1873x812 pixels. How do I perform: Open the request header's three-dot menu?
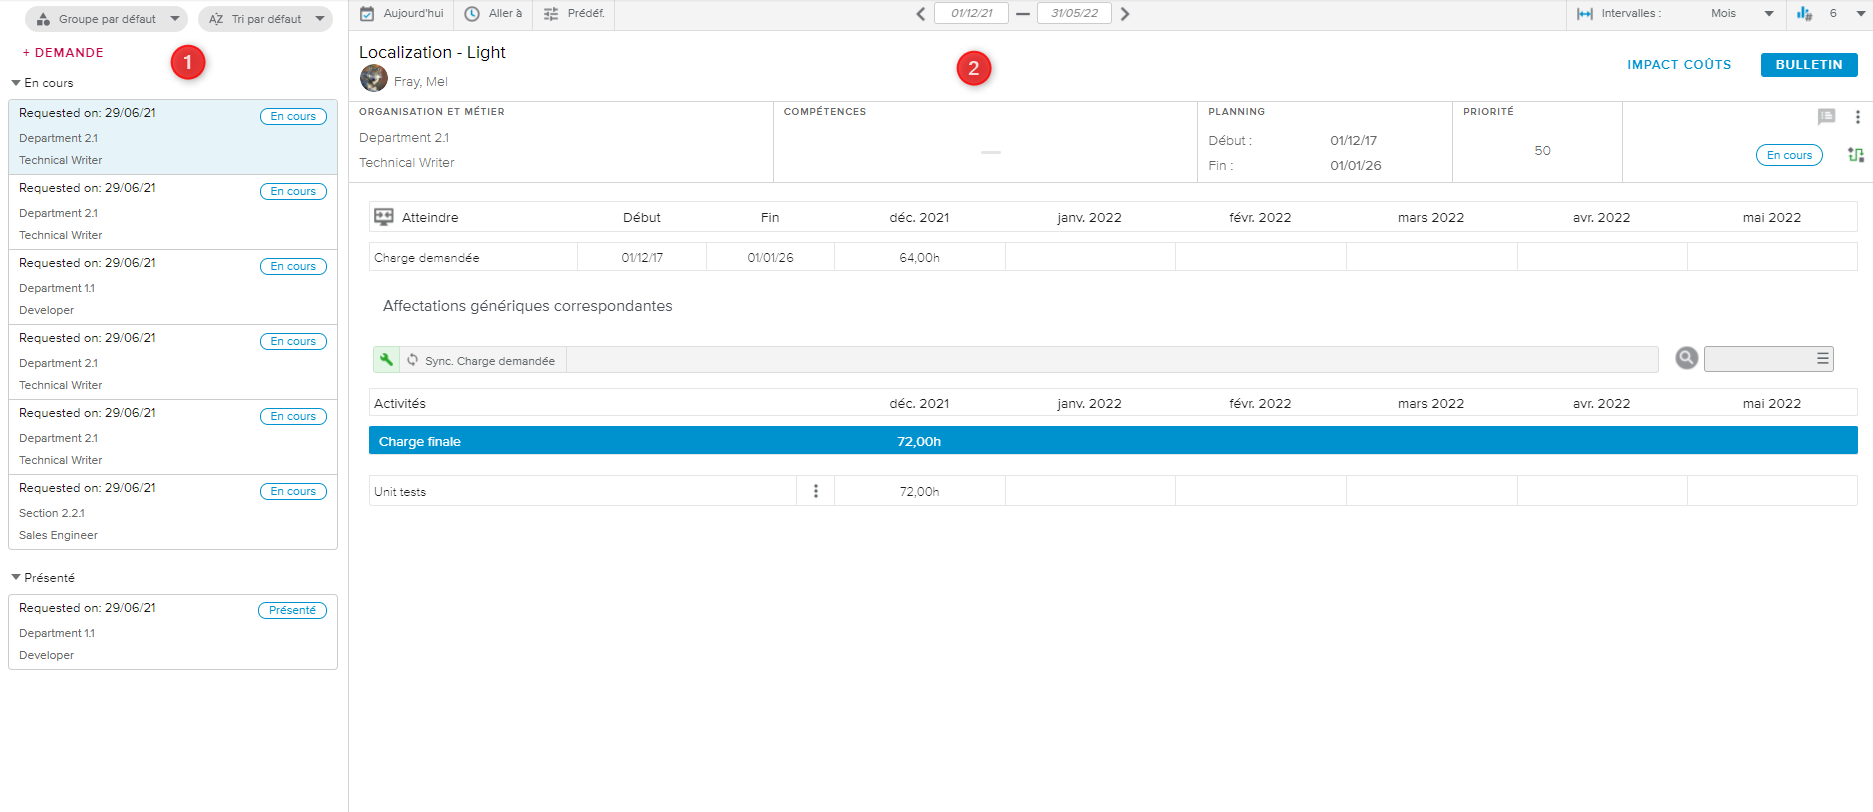[x=1857, y=117]
